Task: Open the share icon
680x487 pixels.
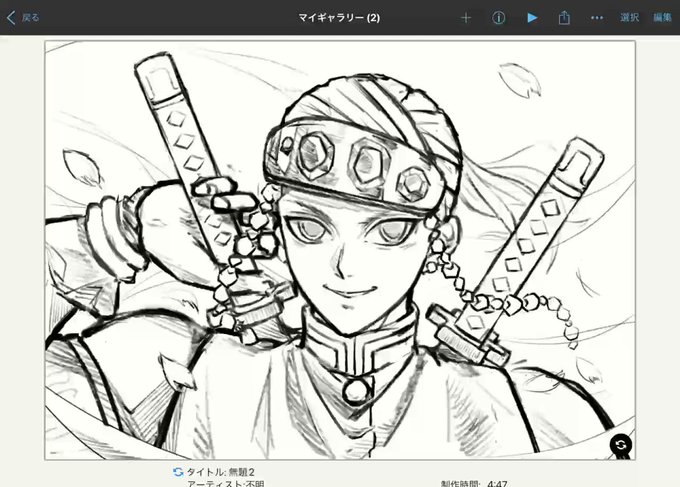Action: click(564, 17)
